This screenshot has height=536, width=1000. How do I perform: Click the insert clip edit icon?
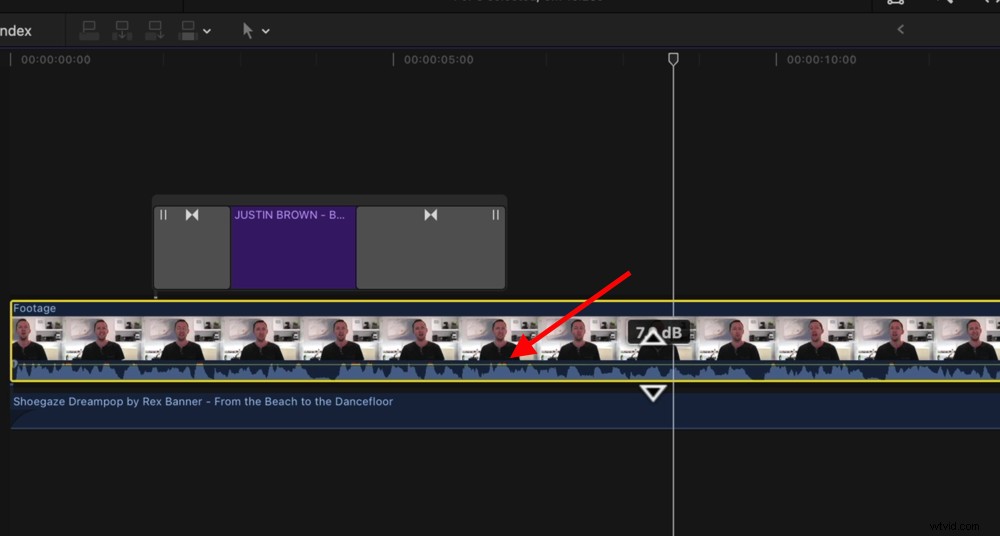[x=122, y=30]
